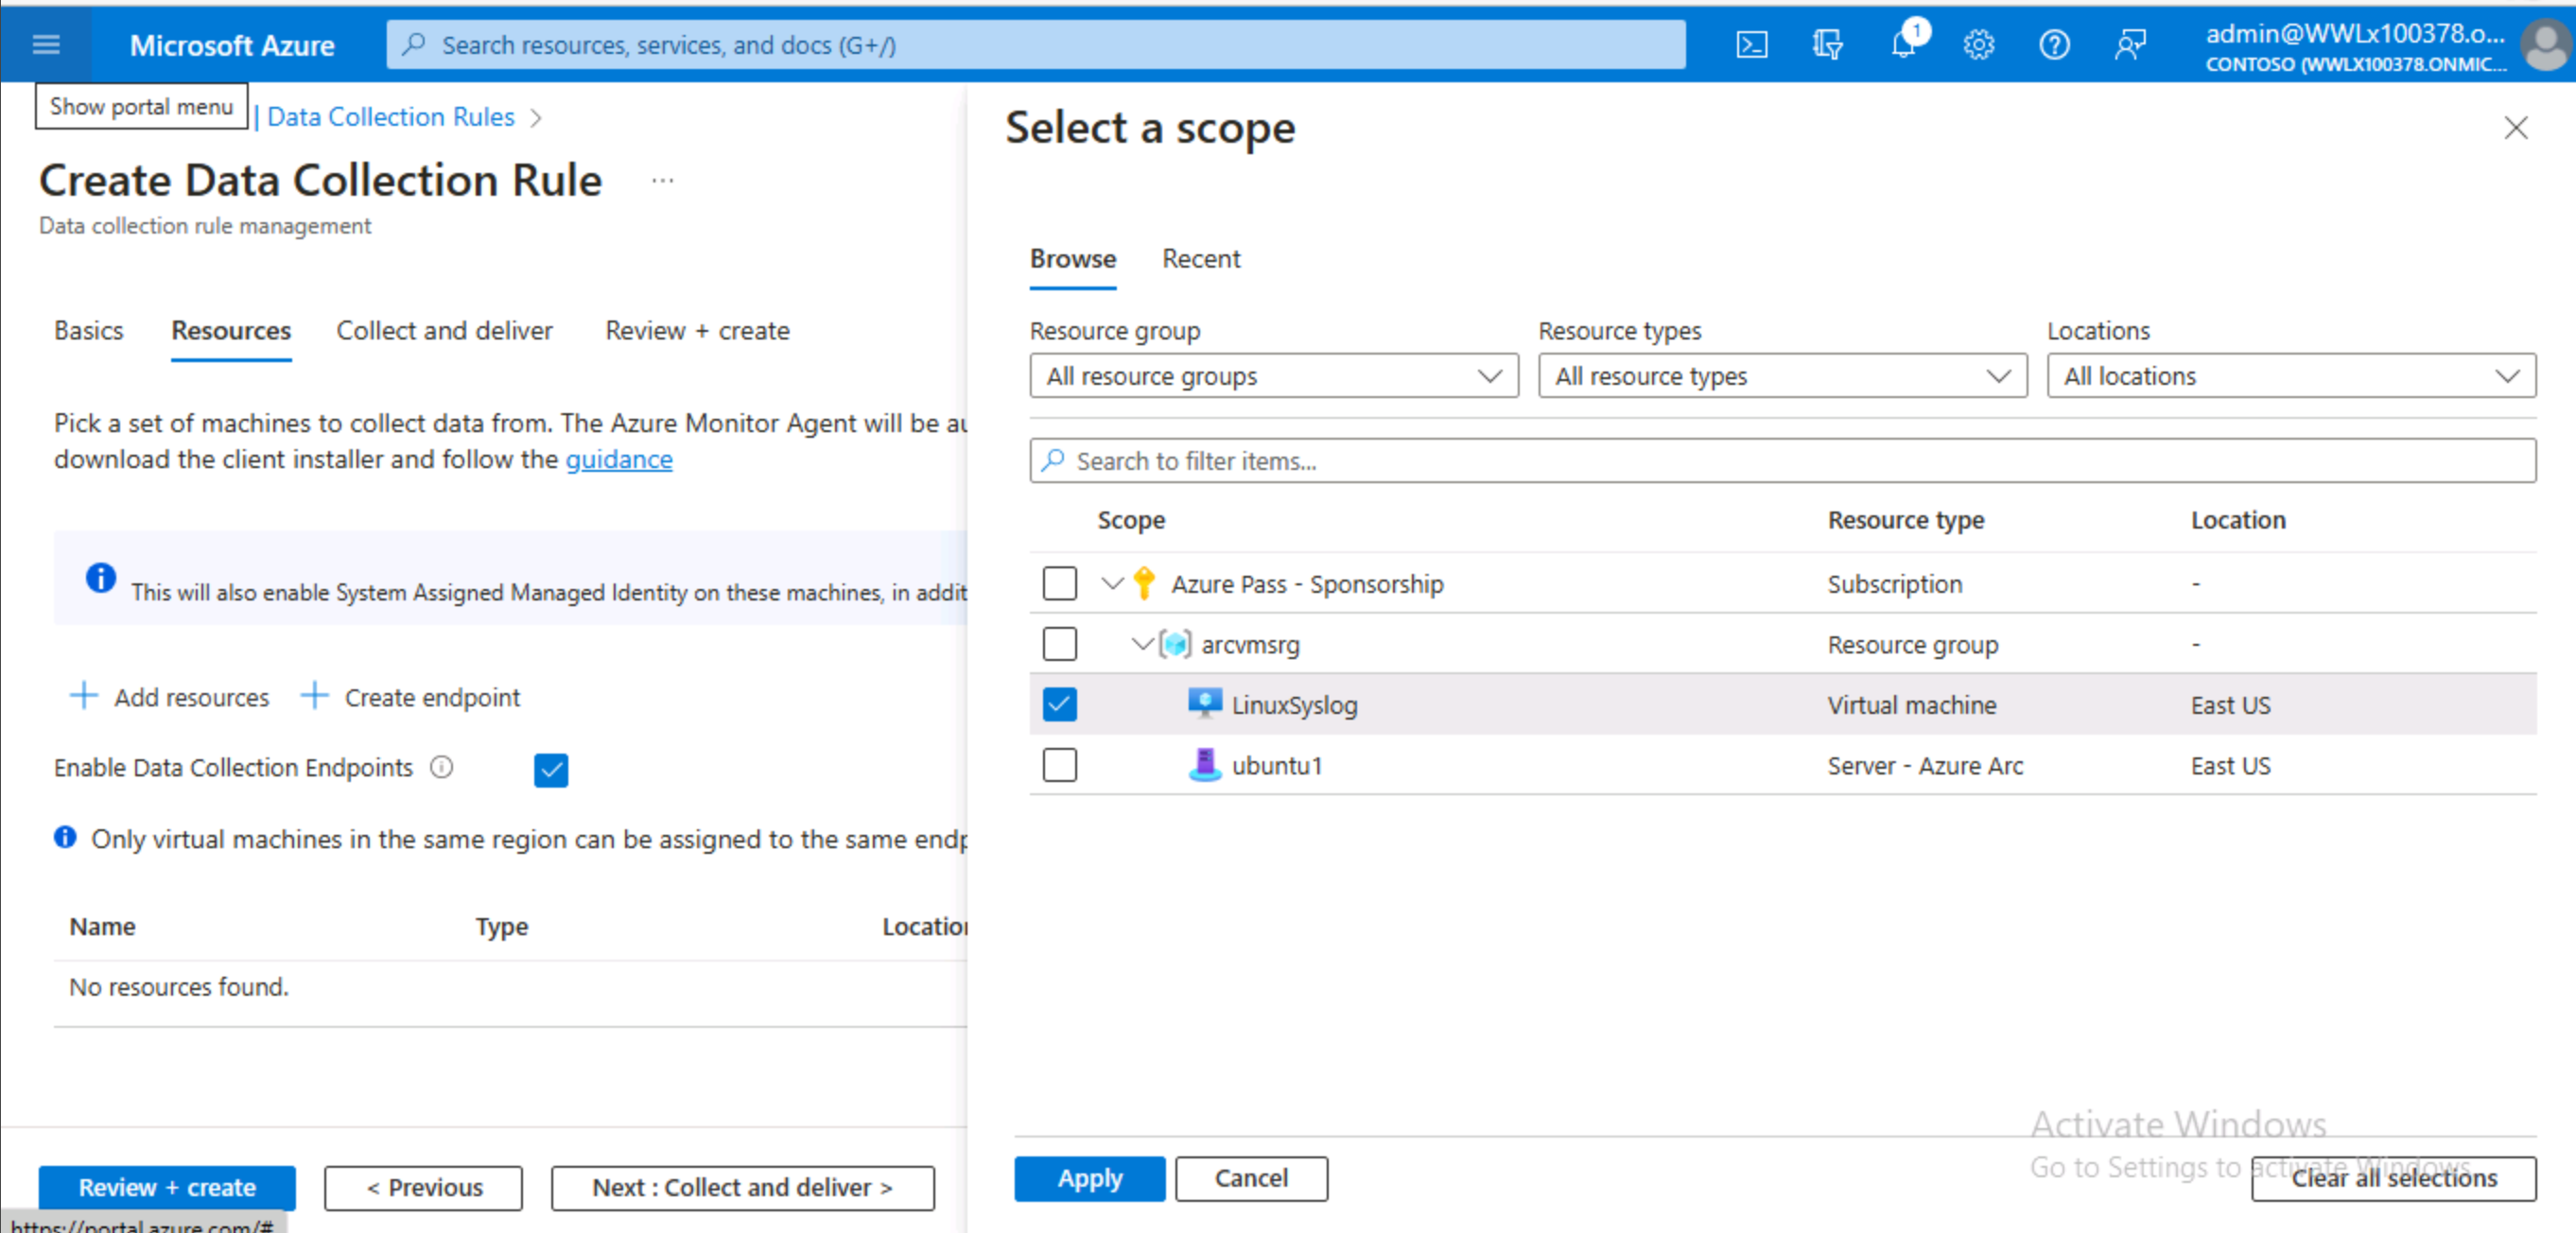
Task: Click the Apply button to confirm selection
Action: coord(1086,1177)
